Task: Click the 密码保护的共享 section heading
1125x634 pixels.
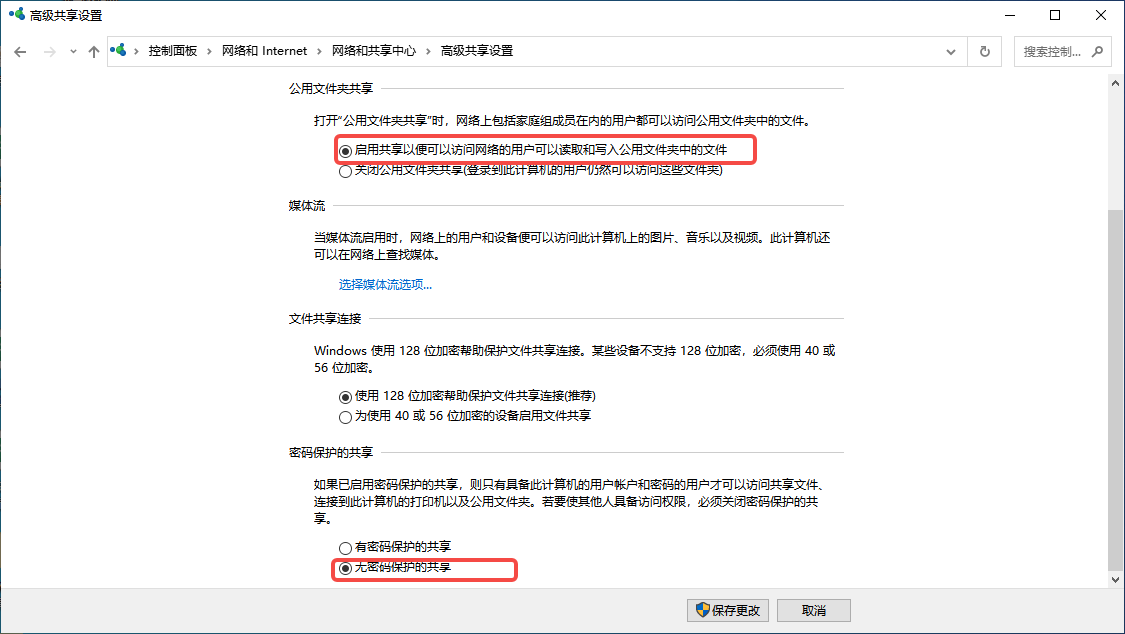Action: pos(331,453)
